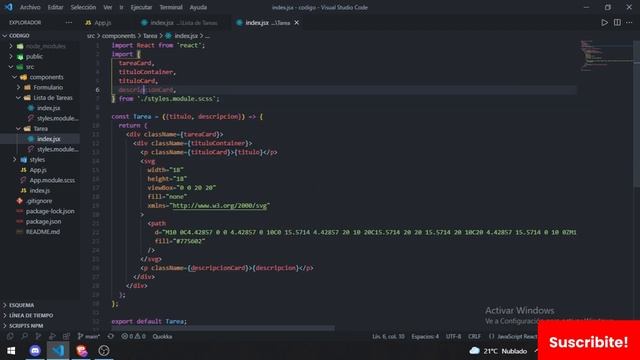Image resolution: width=640 pixels, height=360 pixels.
Task: Open package.json file
Action: tap(43, 221)
